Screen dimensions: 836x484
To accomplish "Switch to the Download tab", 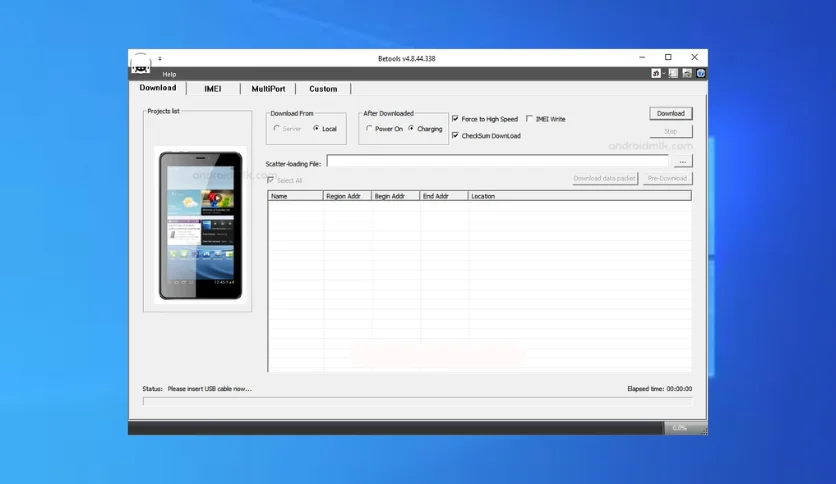I will click(158, 88).
